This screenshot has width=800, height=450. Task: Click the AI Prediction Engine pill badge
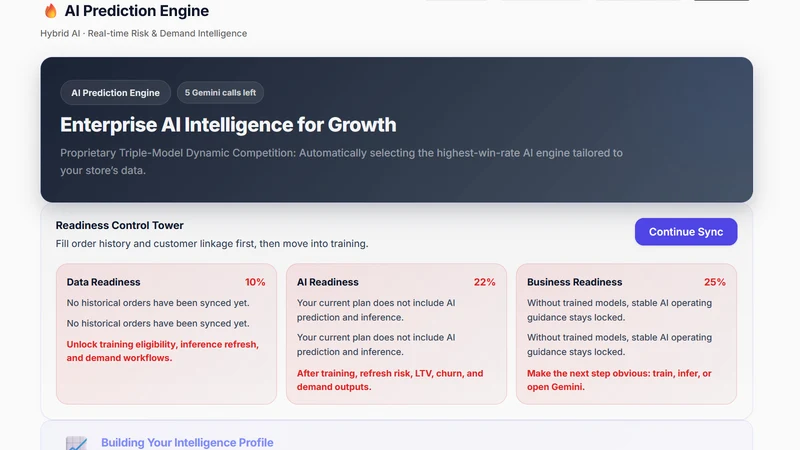click(115, 93)
